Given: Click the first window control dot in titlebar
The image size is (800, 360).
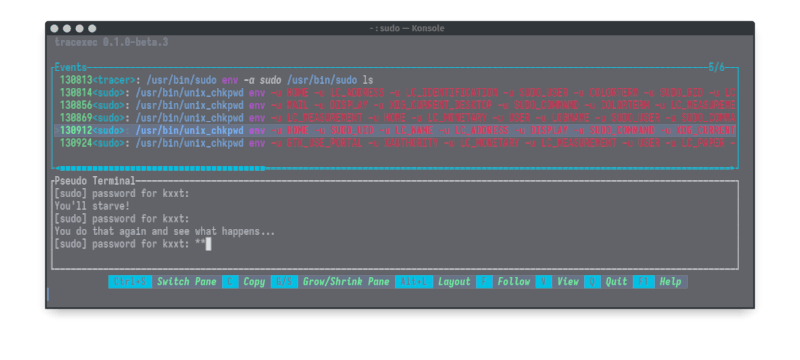Looking at the screenshot, I should point(55,29).
